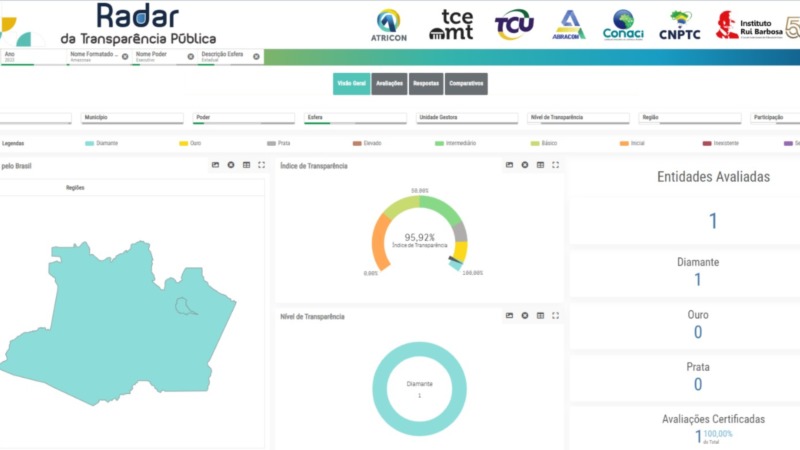Select the Respostas tab
800x450 pixels.
tap(426, 84)
